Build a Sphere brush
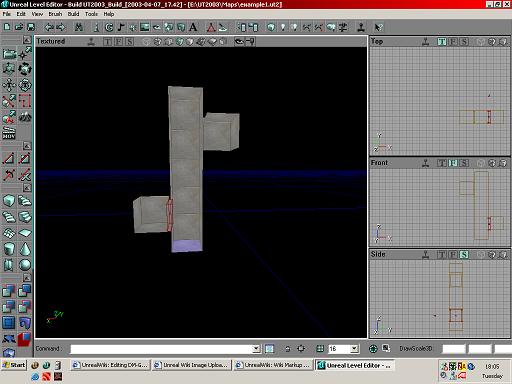Viewport: 512px width, 384px height. 25,265
